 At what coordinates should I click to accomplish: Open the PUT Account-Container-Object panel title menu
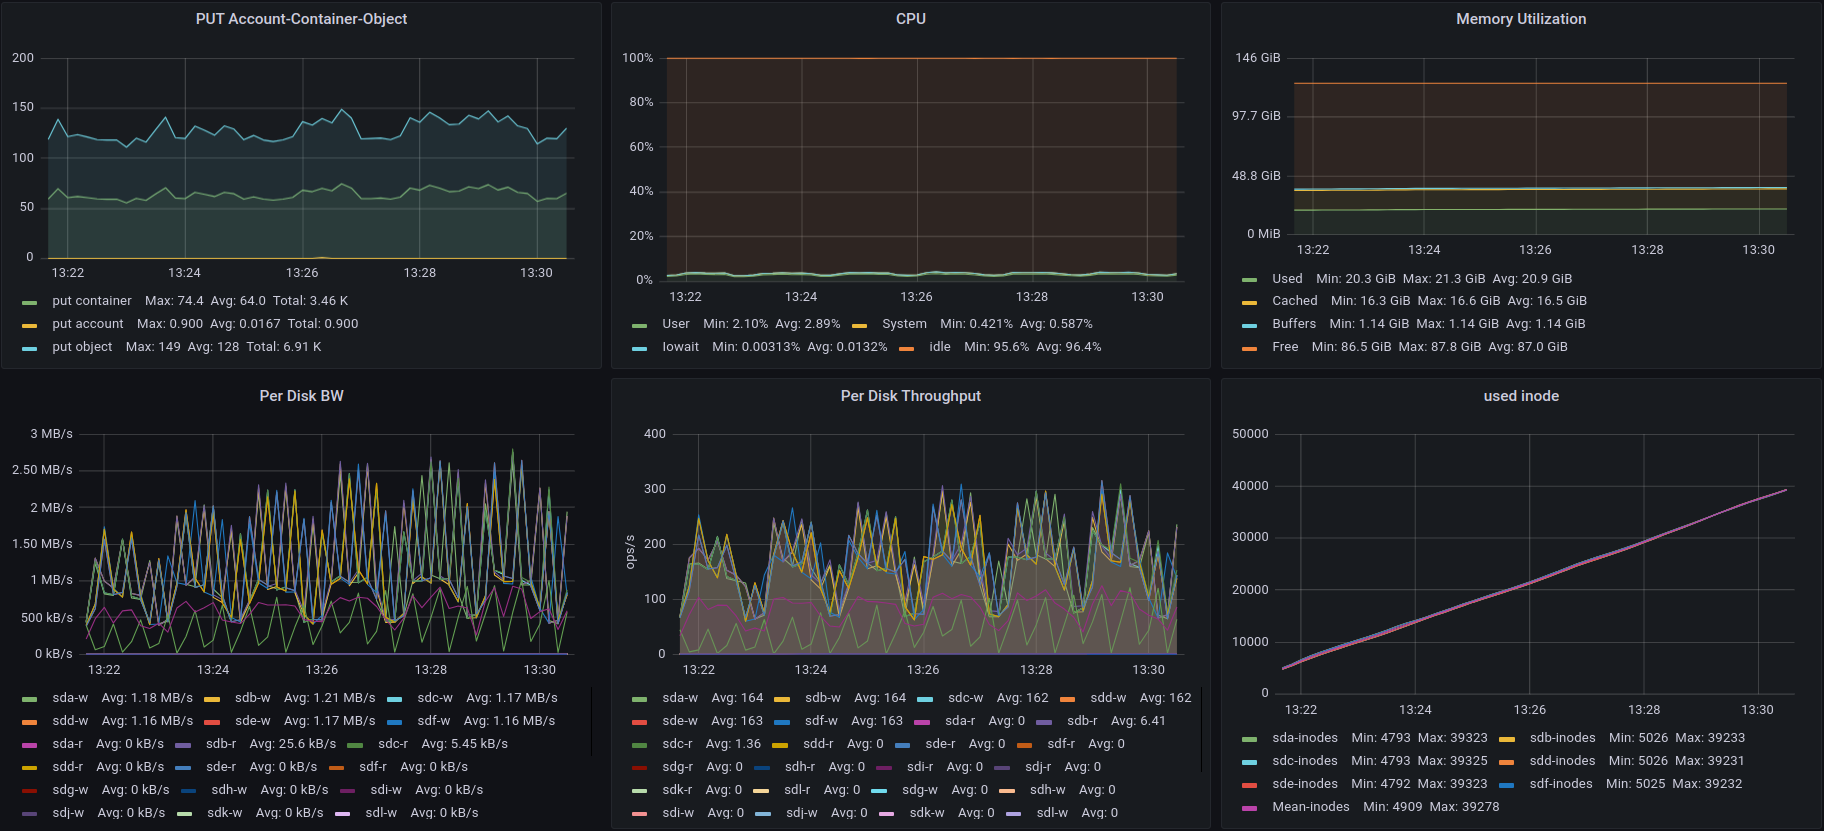(301, 19)
